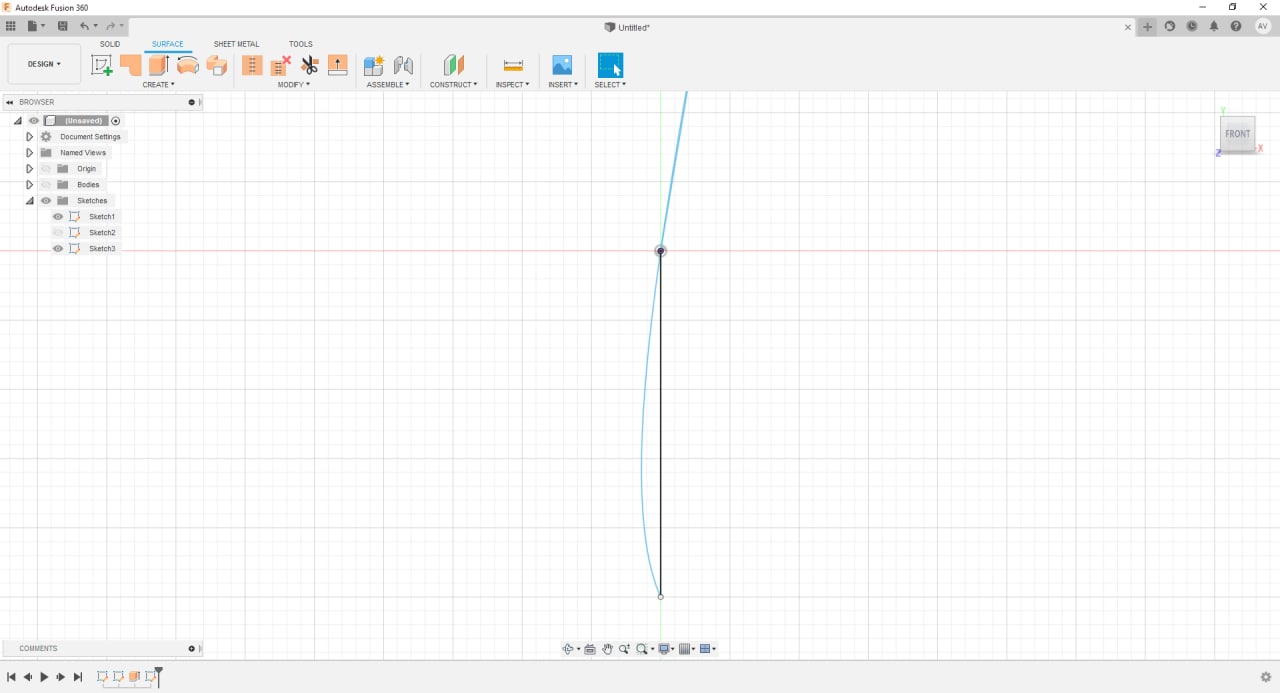
Task: Open the SELECT dropdown menu
Action: pyautogui.click(x=610, y=85)
